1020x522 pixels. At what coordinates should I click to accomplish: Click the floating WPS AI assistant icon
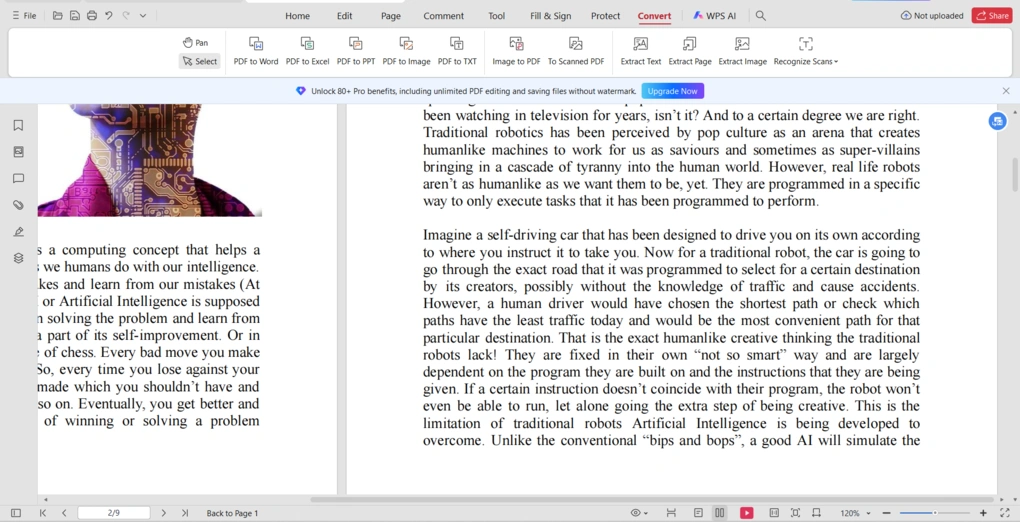click(x=997, y=121)
